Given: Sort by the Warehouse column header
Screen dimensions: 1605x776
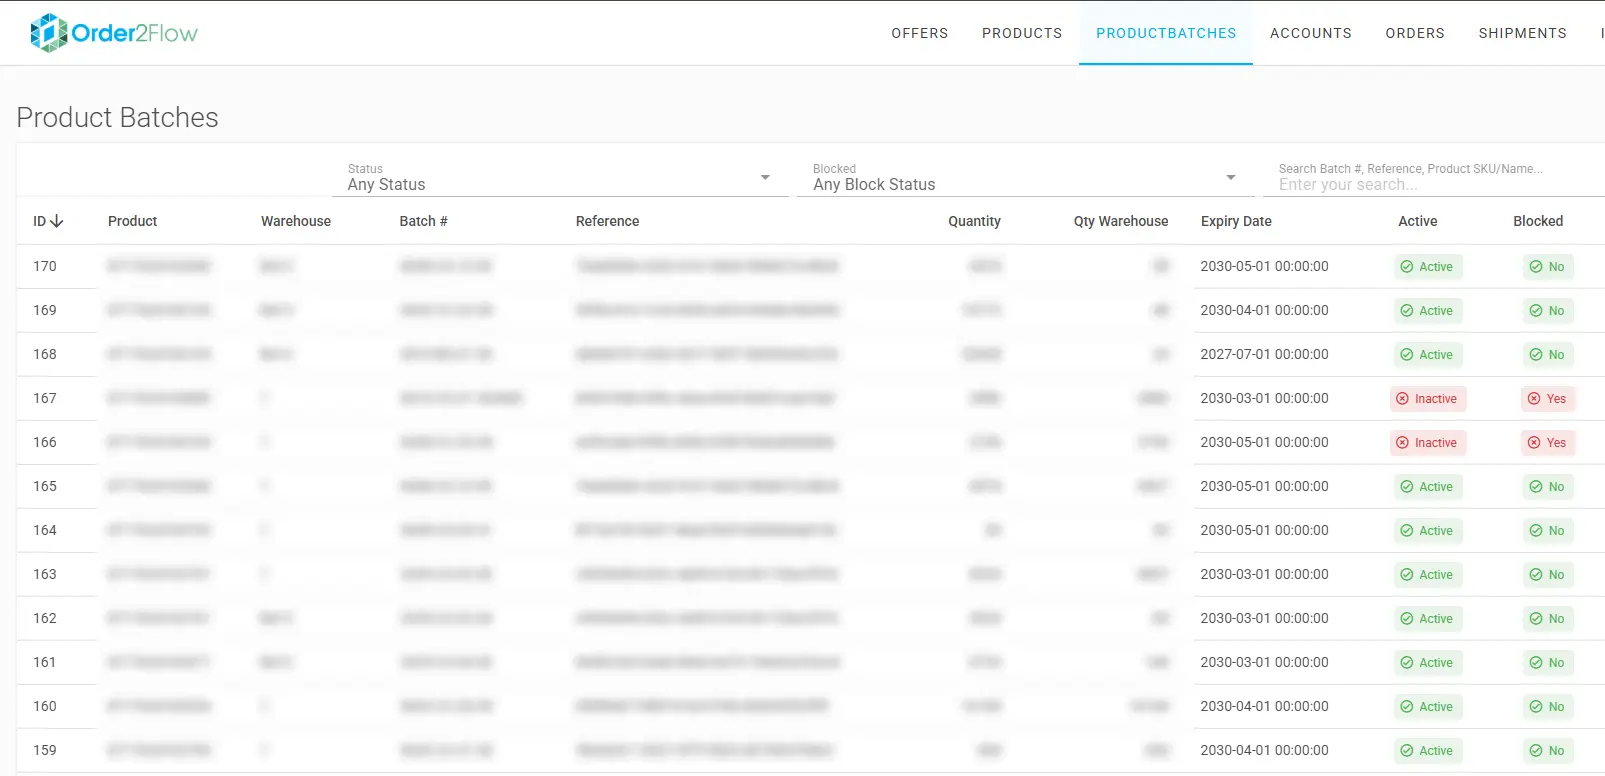Looking at the screenshot, I should [296, 221].
